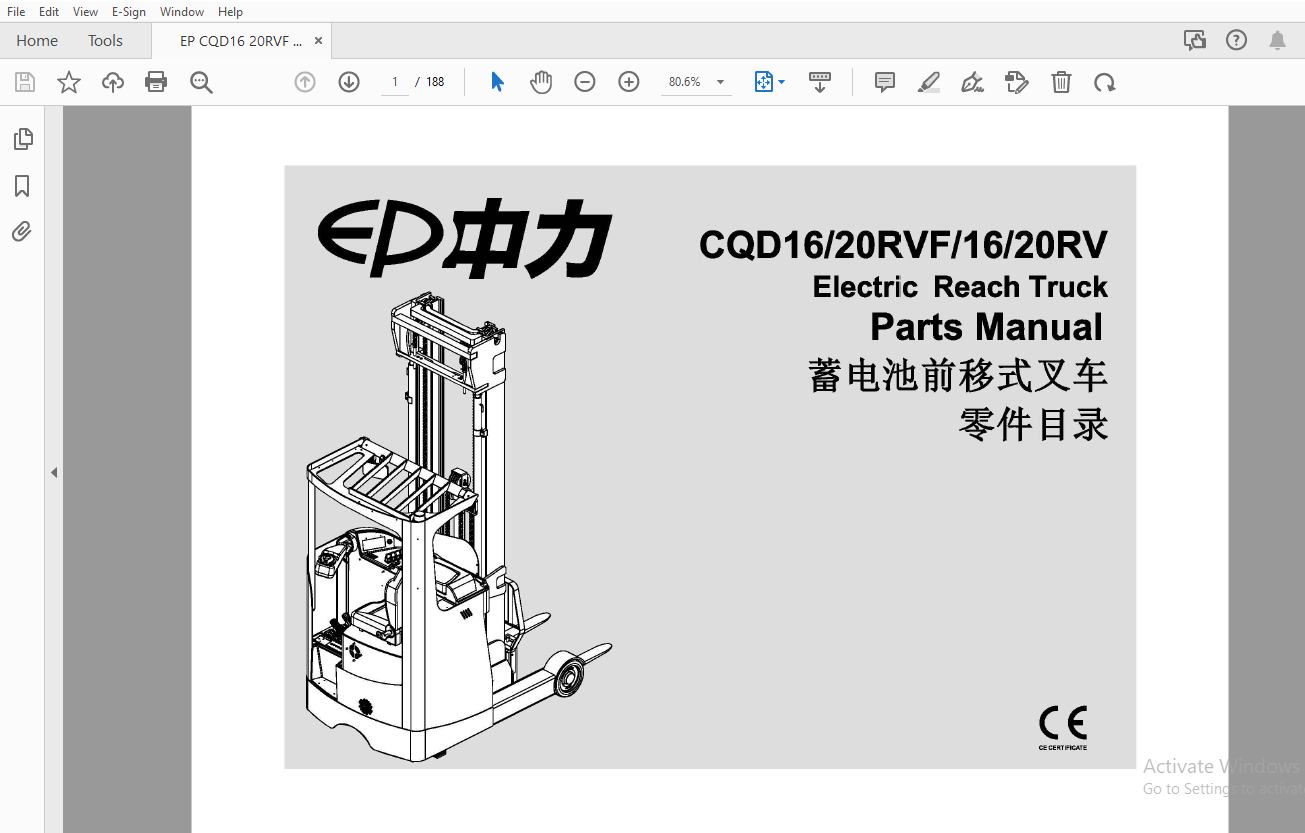Delete page using the trash icon
1305x833 pixels.
click(x=1062, y=82)
